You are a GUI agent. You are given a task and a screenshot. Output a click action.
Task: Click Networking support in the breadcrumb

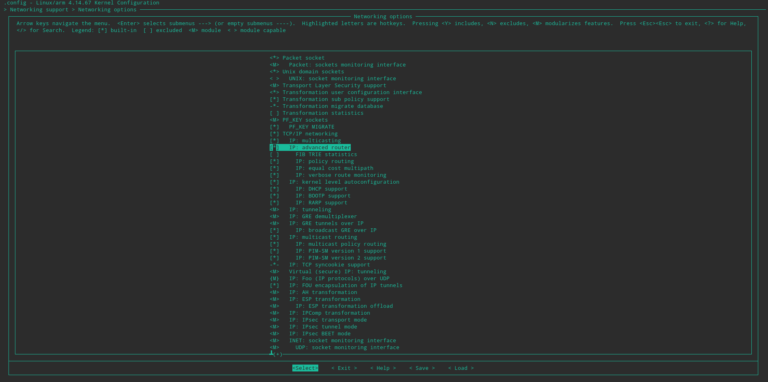(x=39, y=10)
